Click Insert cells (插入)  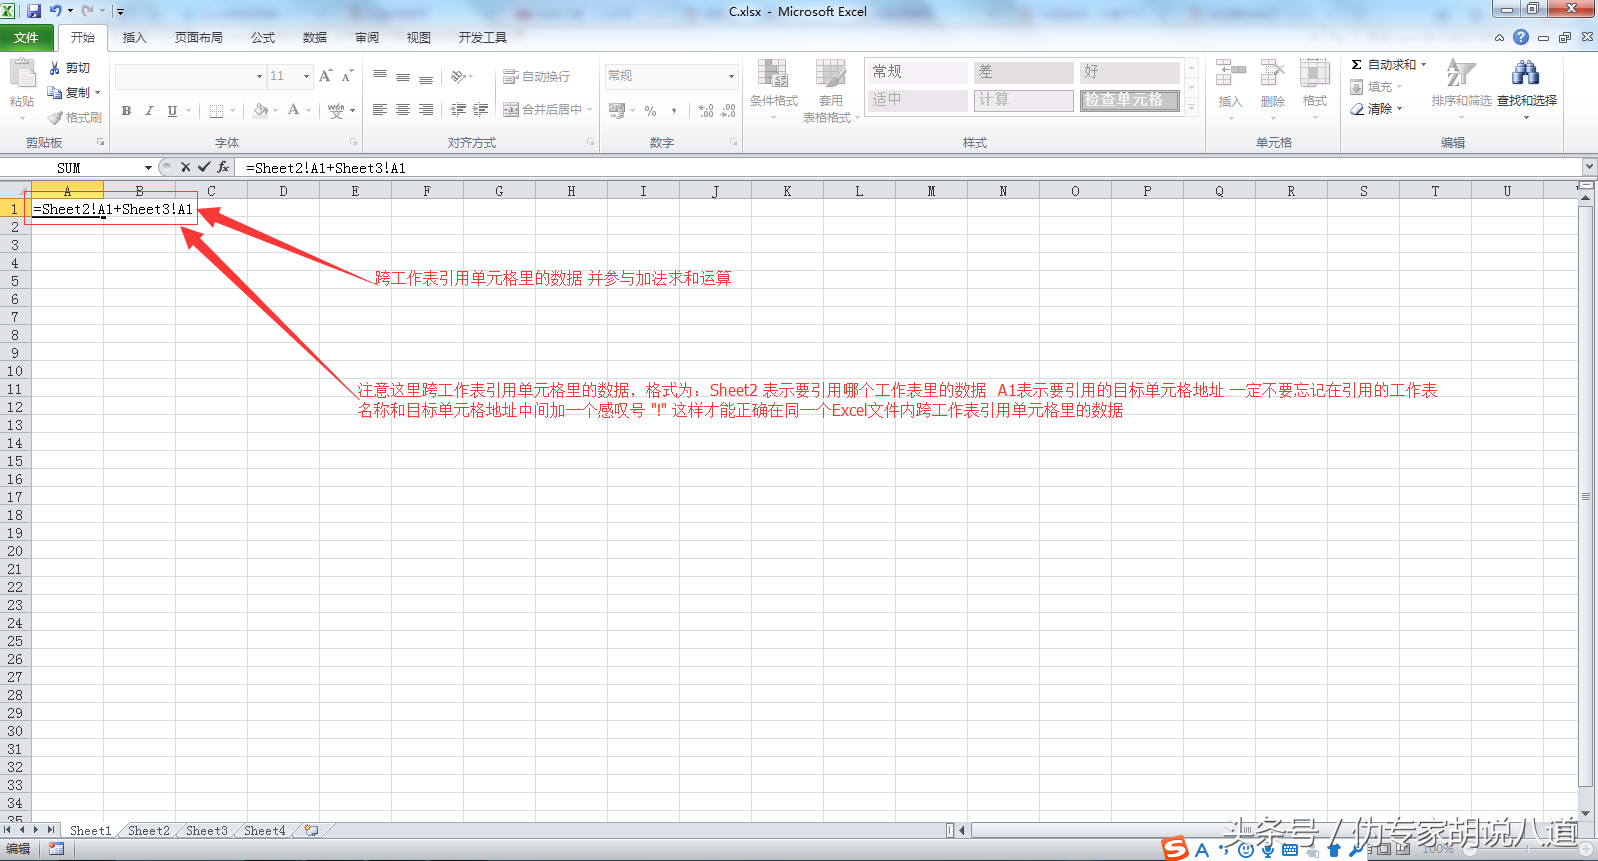pos(1230,88)
